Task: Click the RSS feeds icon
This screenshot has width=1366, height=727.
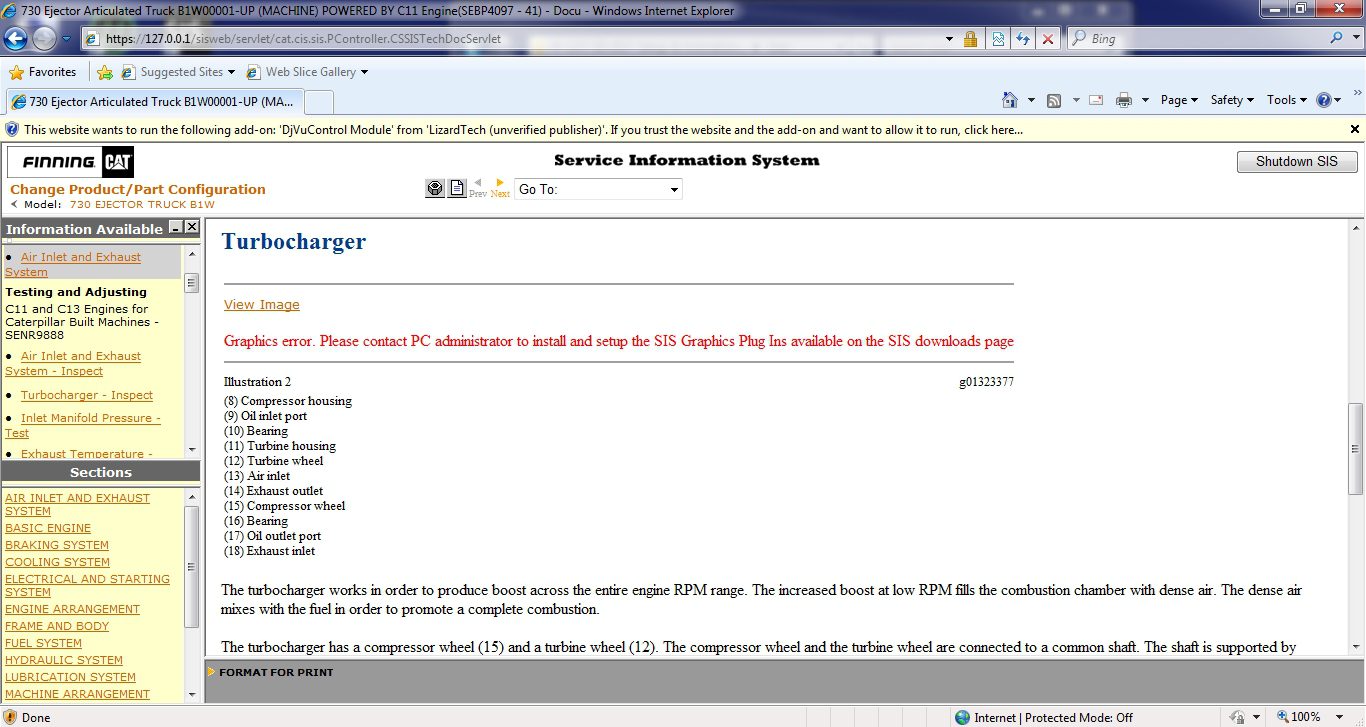Action: click(x=1054, y=100)
